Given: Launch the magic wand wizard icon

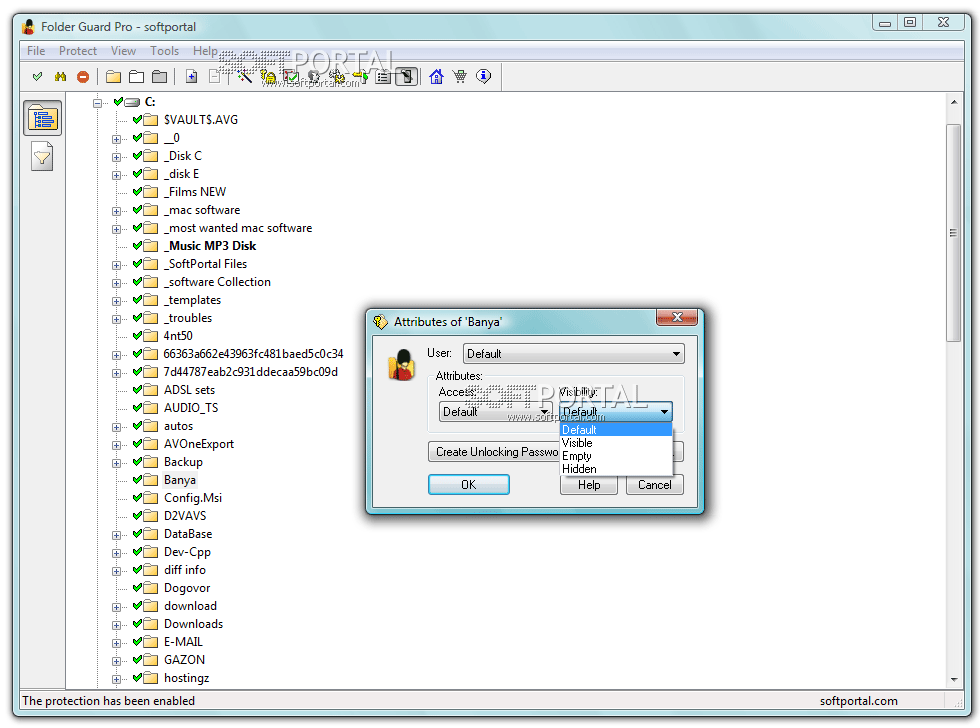Looking at the screenshot, I should [244, 77].
